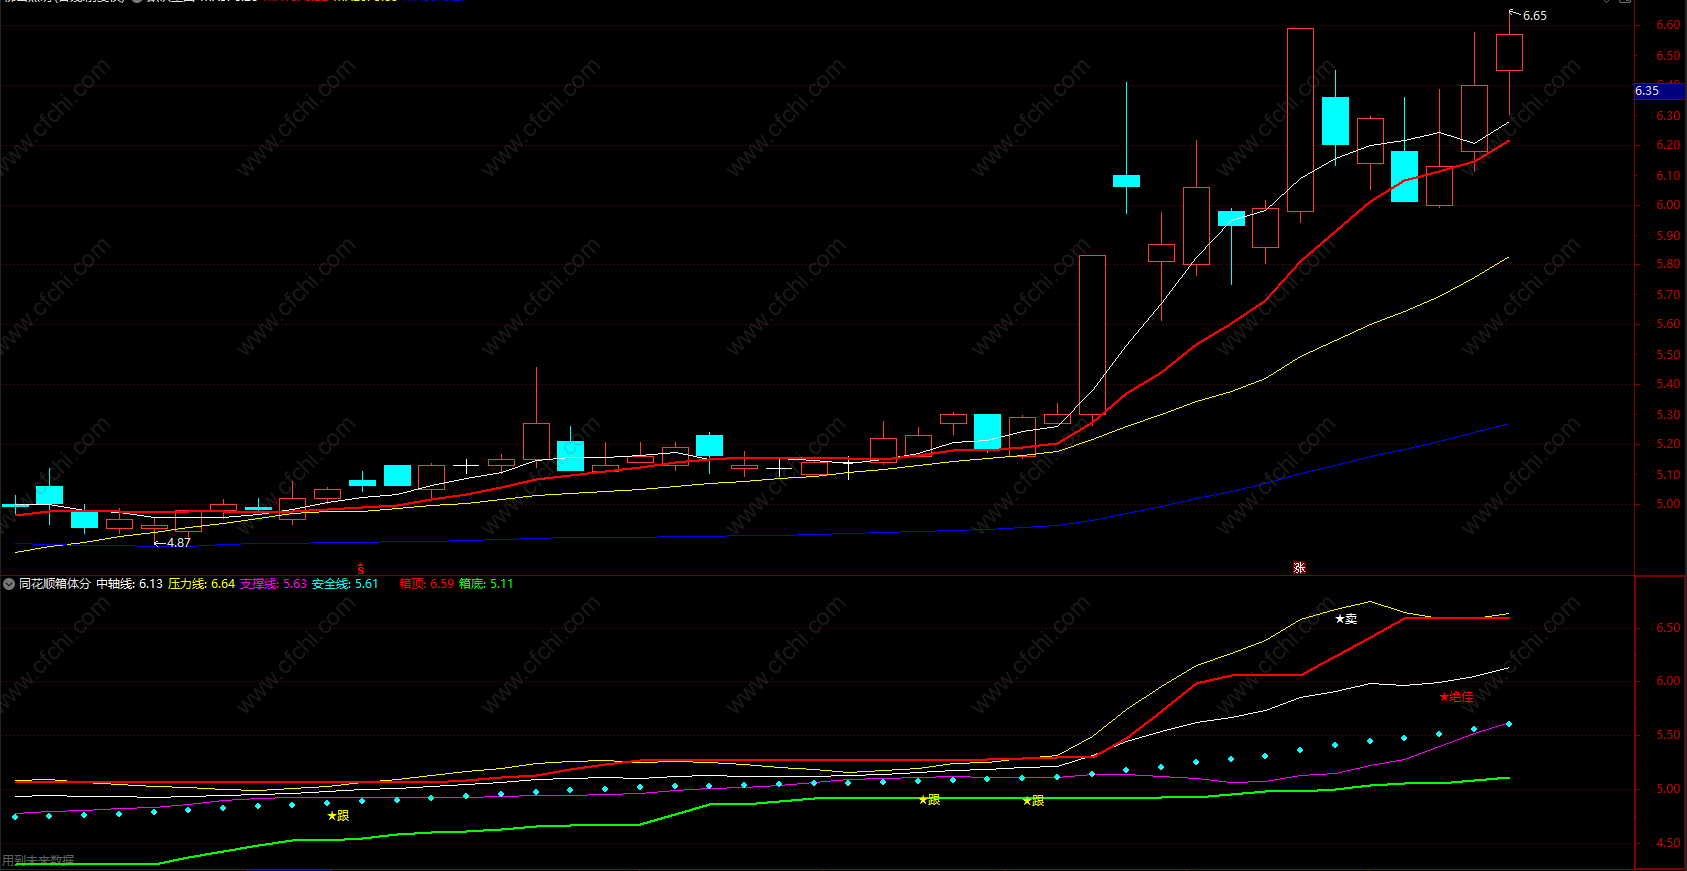Open the red 涨 event marker
Screen dimensions: 1687x871
[x=1299, y=568]
